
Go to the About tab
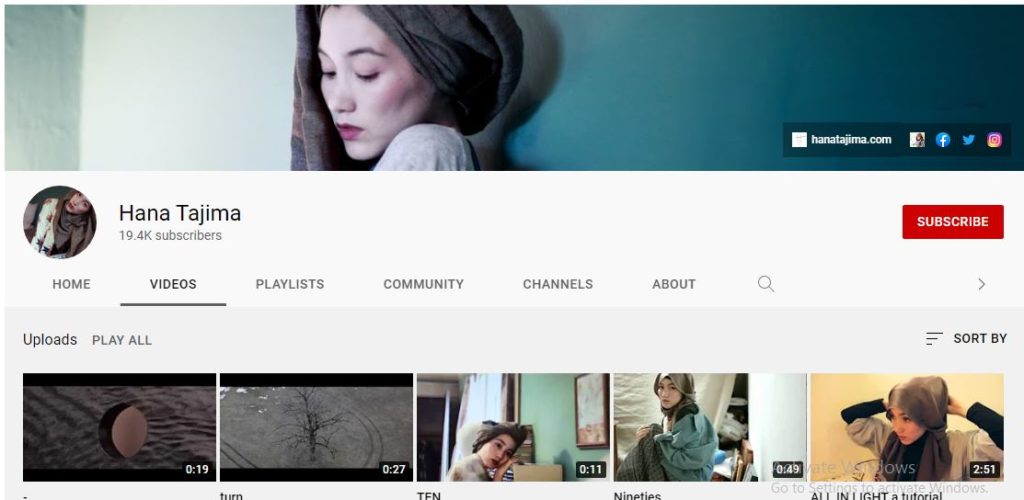pyautogui.click(x=674, y=284)
